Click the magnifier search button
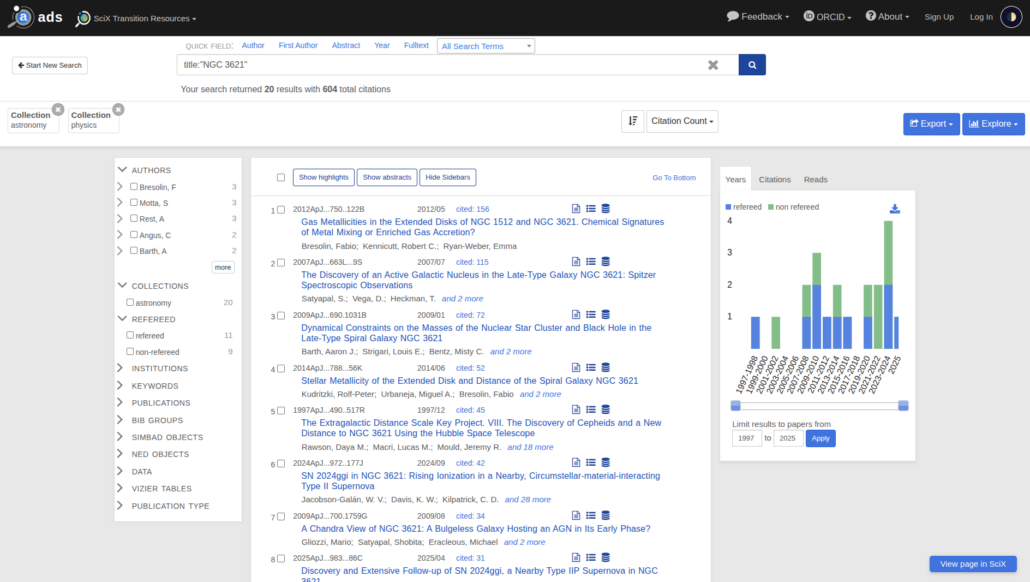The image size is (1030, 582). coord(752,65)
